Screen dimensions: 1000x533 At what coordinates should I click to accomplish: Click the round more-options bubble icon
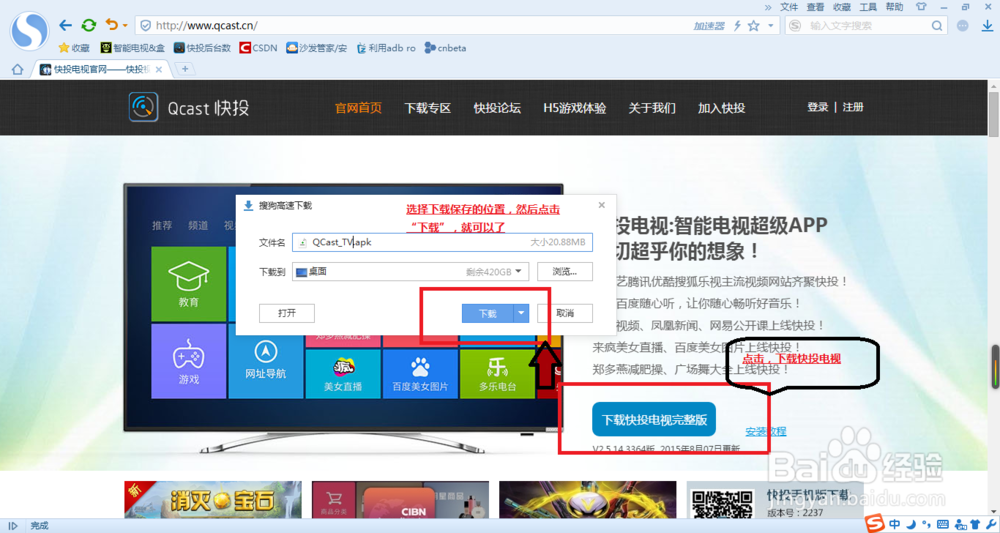[x=962, y=26]
